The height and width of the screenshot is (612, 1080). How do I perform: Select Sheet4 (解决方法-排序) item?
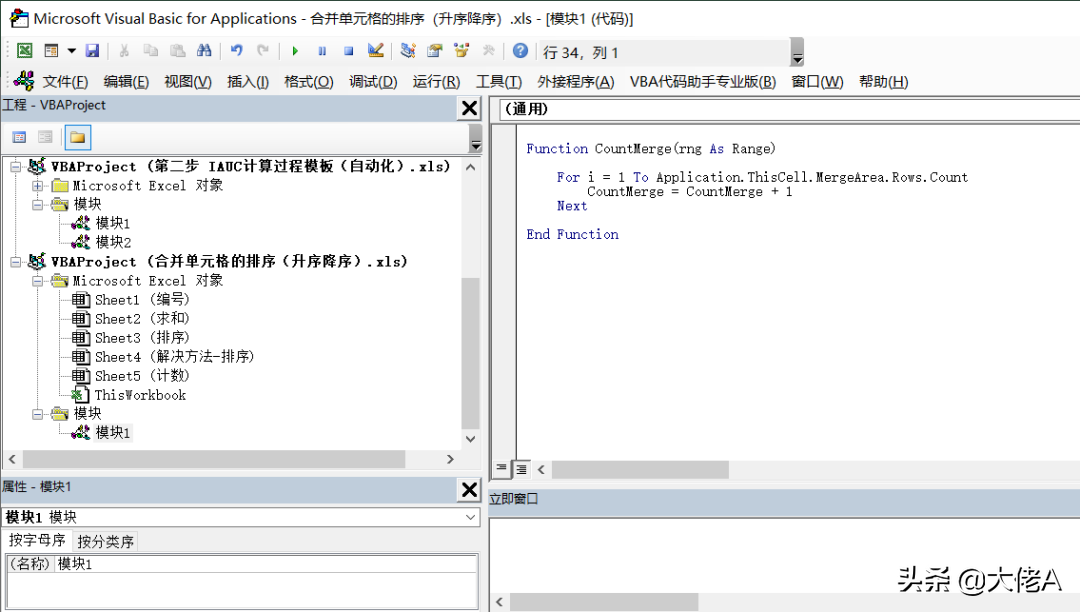[x=174, y=357]
